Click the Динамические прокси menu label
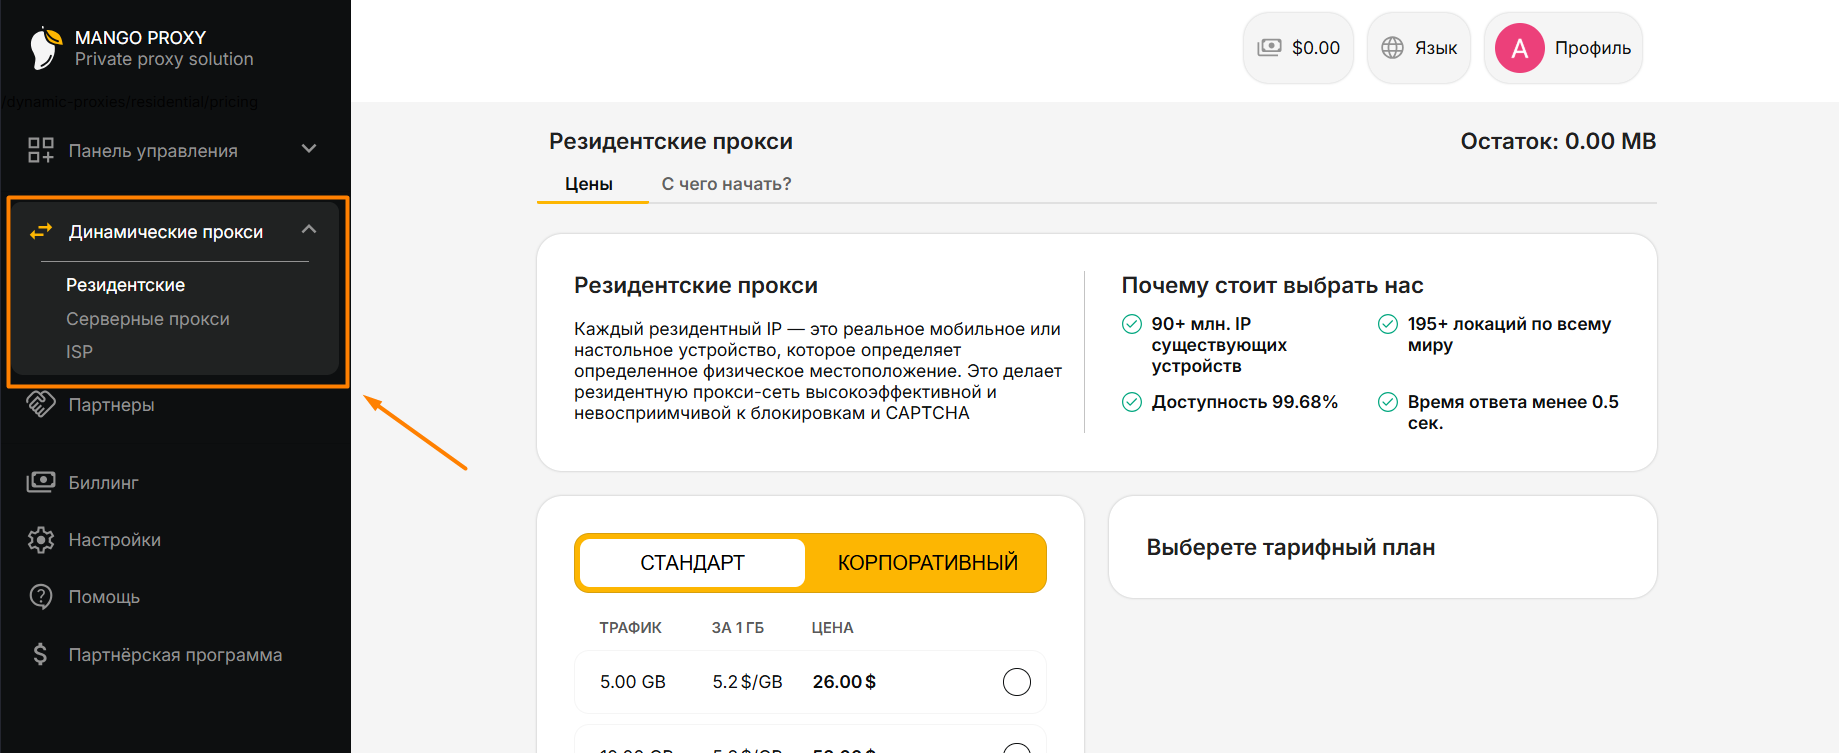Image resolution: width=1839 pixels, height=753 pixels. click(166, 232)
